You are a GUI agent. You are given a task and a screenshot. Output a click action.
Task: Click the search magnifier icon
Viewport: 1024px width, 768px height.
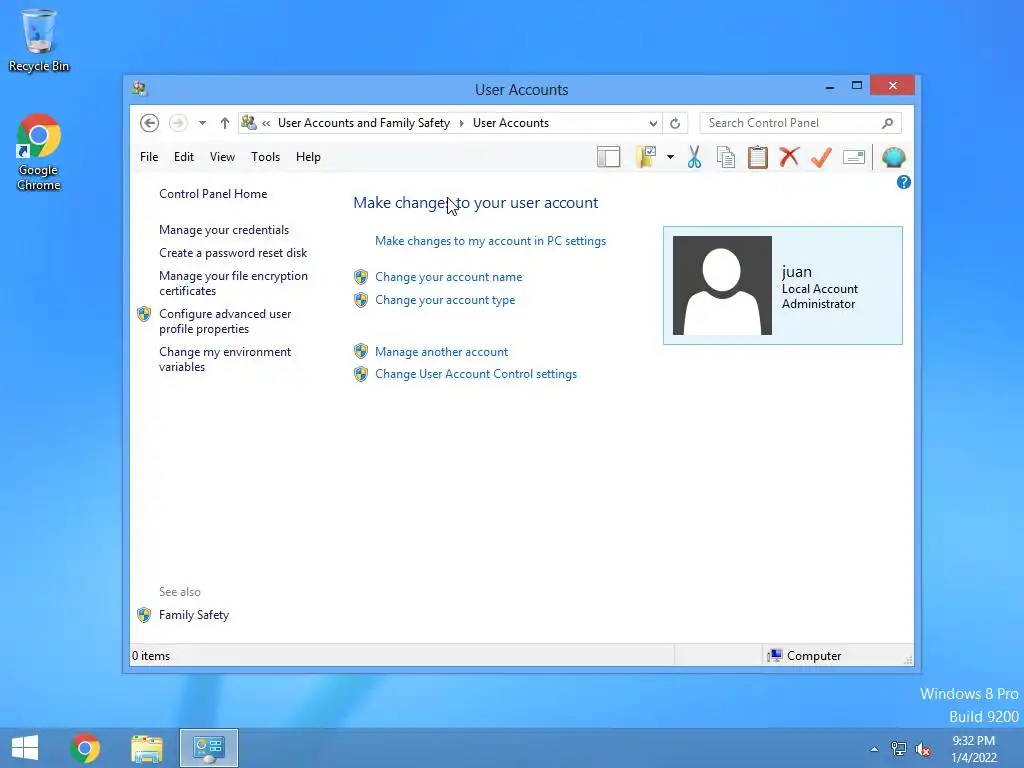point(887,123)
